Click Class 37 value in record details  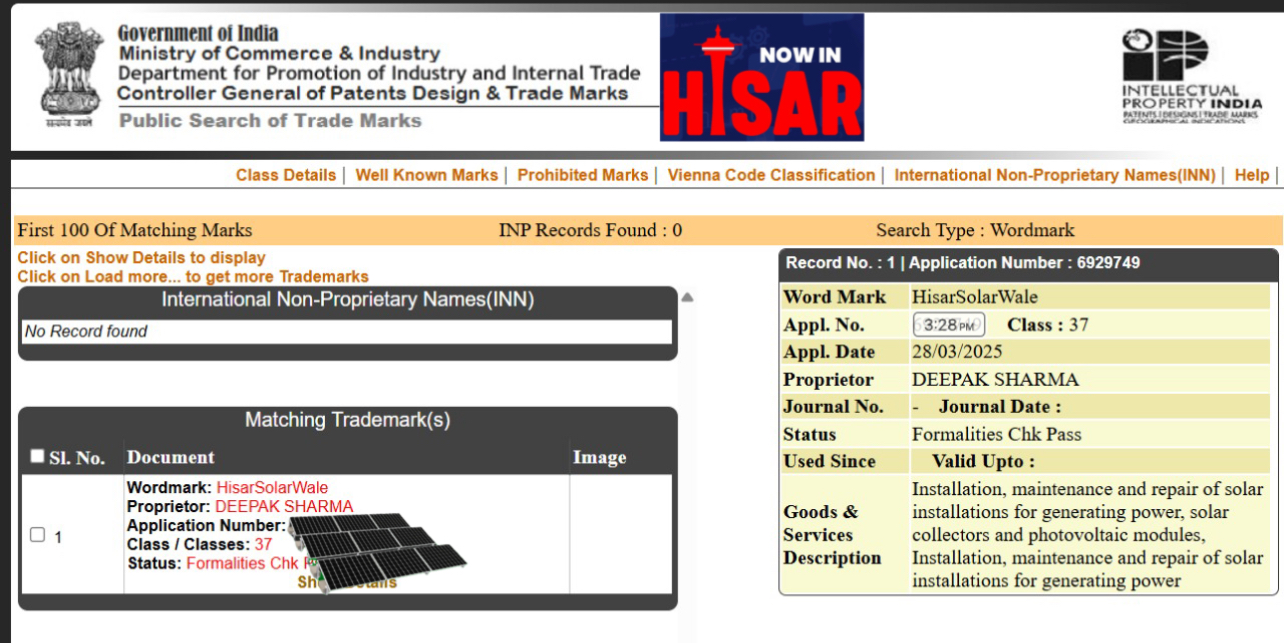click(x=1078, y=325)
